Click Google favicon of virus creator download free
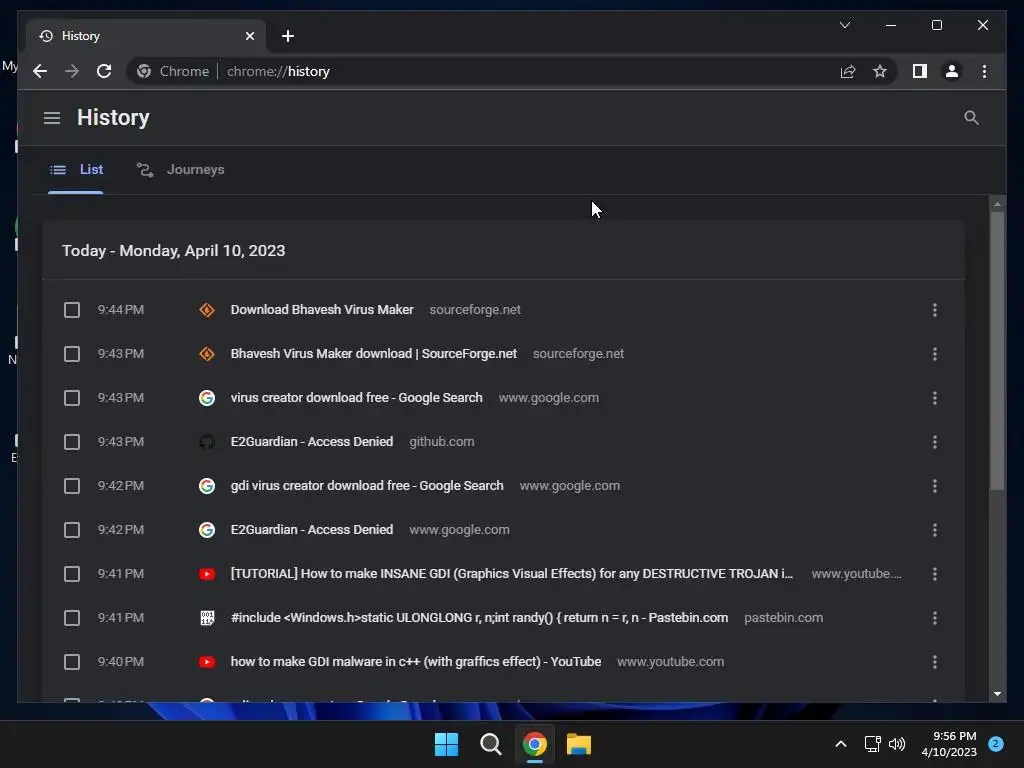 tap(207, 398)
